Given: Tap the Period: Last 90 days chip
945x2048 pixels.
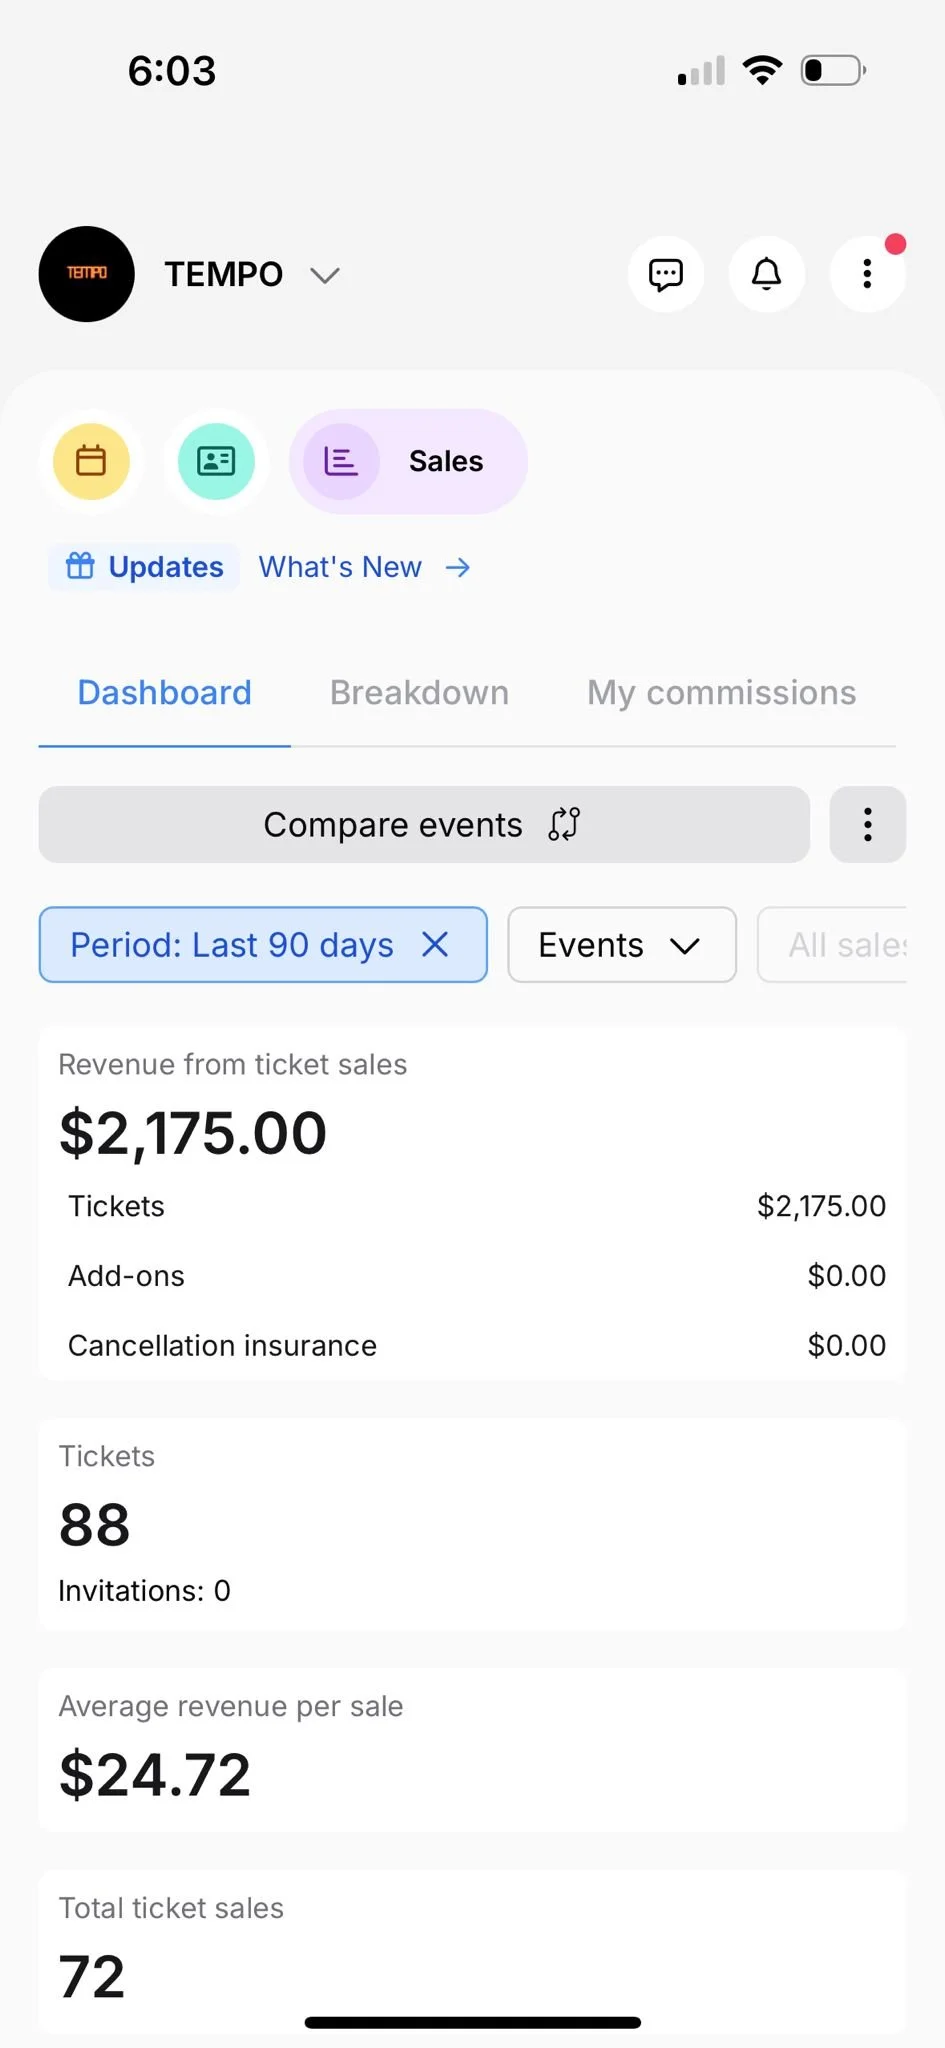Looking at the screenshot, I should click(x=231, y=945).
